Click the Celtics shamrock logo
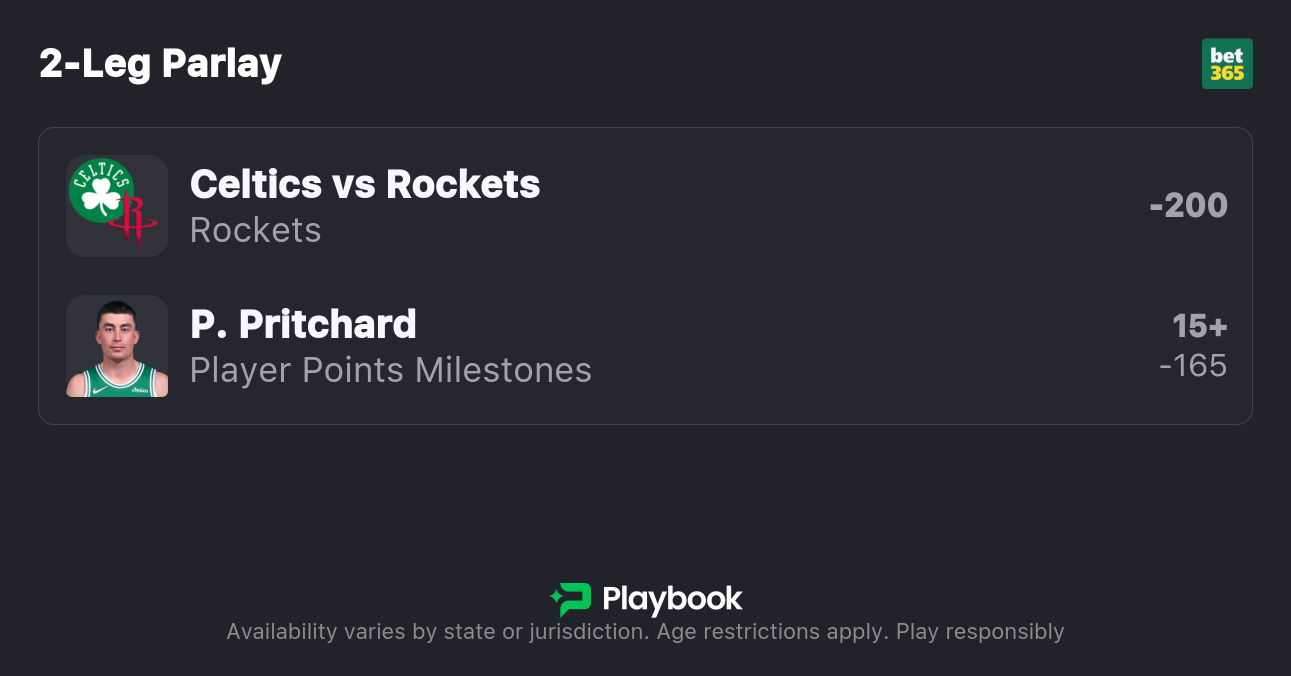This screenshot has width=1291, height=676. click(101, 191)
